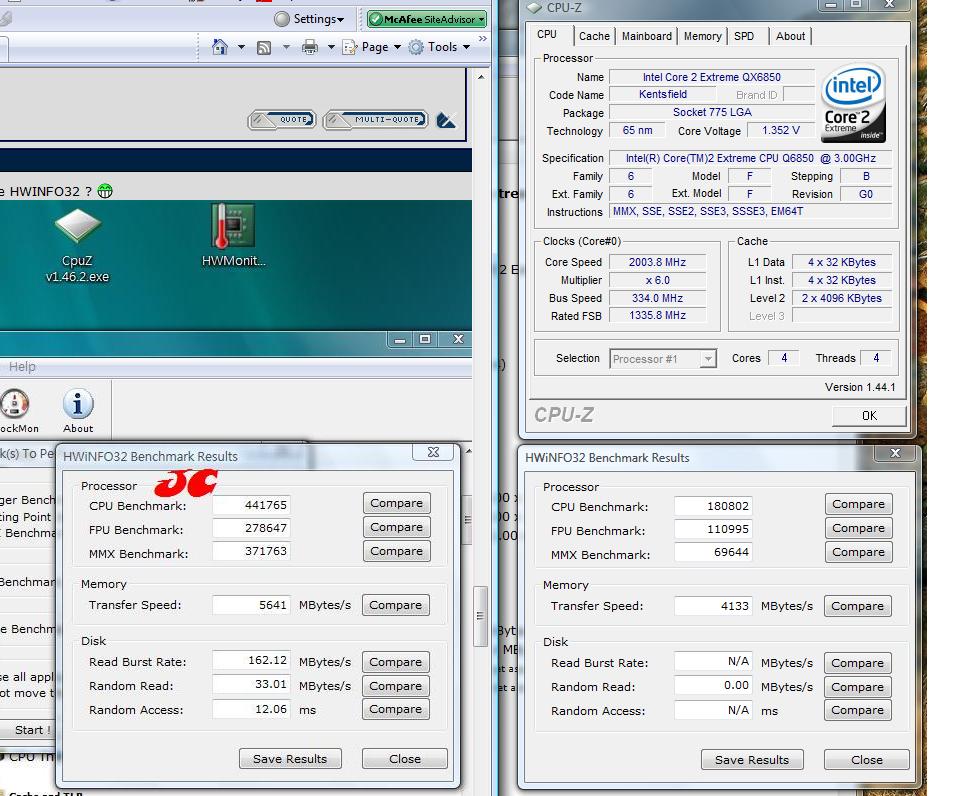Click the Intel Core 2 Extreme logo
960x796 pixels.
(x=854, y=104)
